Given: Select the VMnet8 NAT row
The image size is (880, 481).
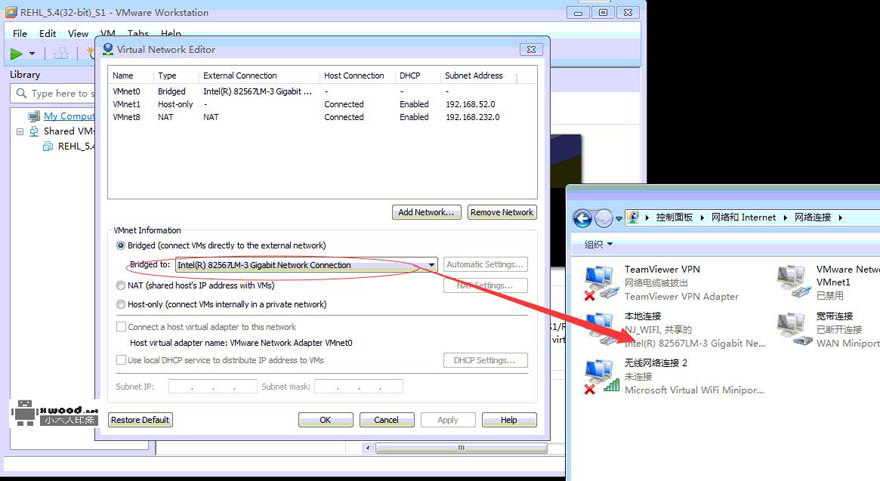Looking at the screenshot, I should coord(322,117).
